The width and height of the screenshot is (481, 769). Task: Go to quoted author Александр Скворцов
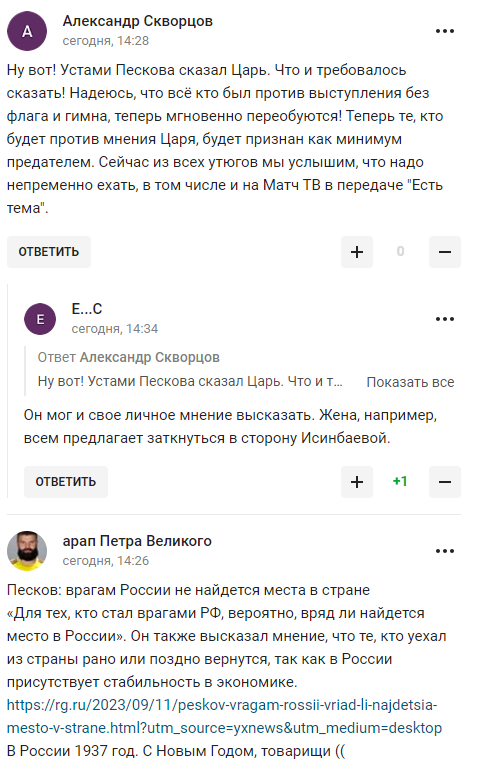(150, 358)
